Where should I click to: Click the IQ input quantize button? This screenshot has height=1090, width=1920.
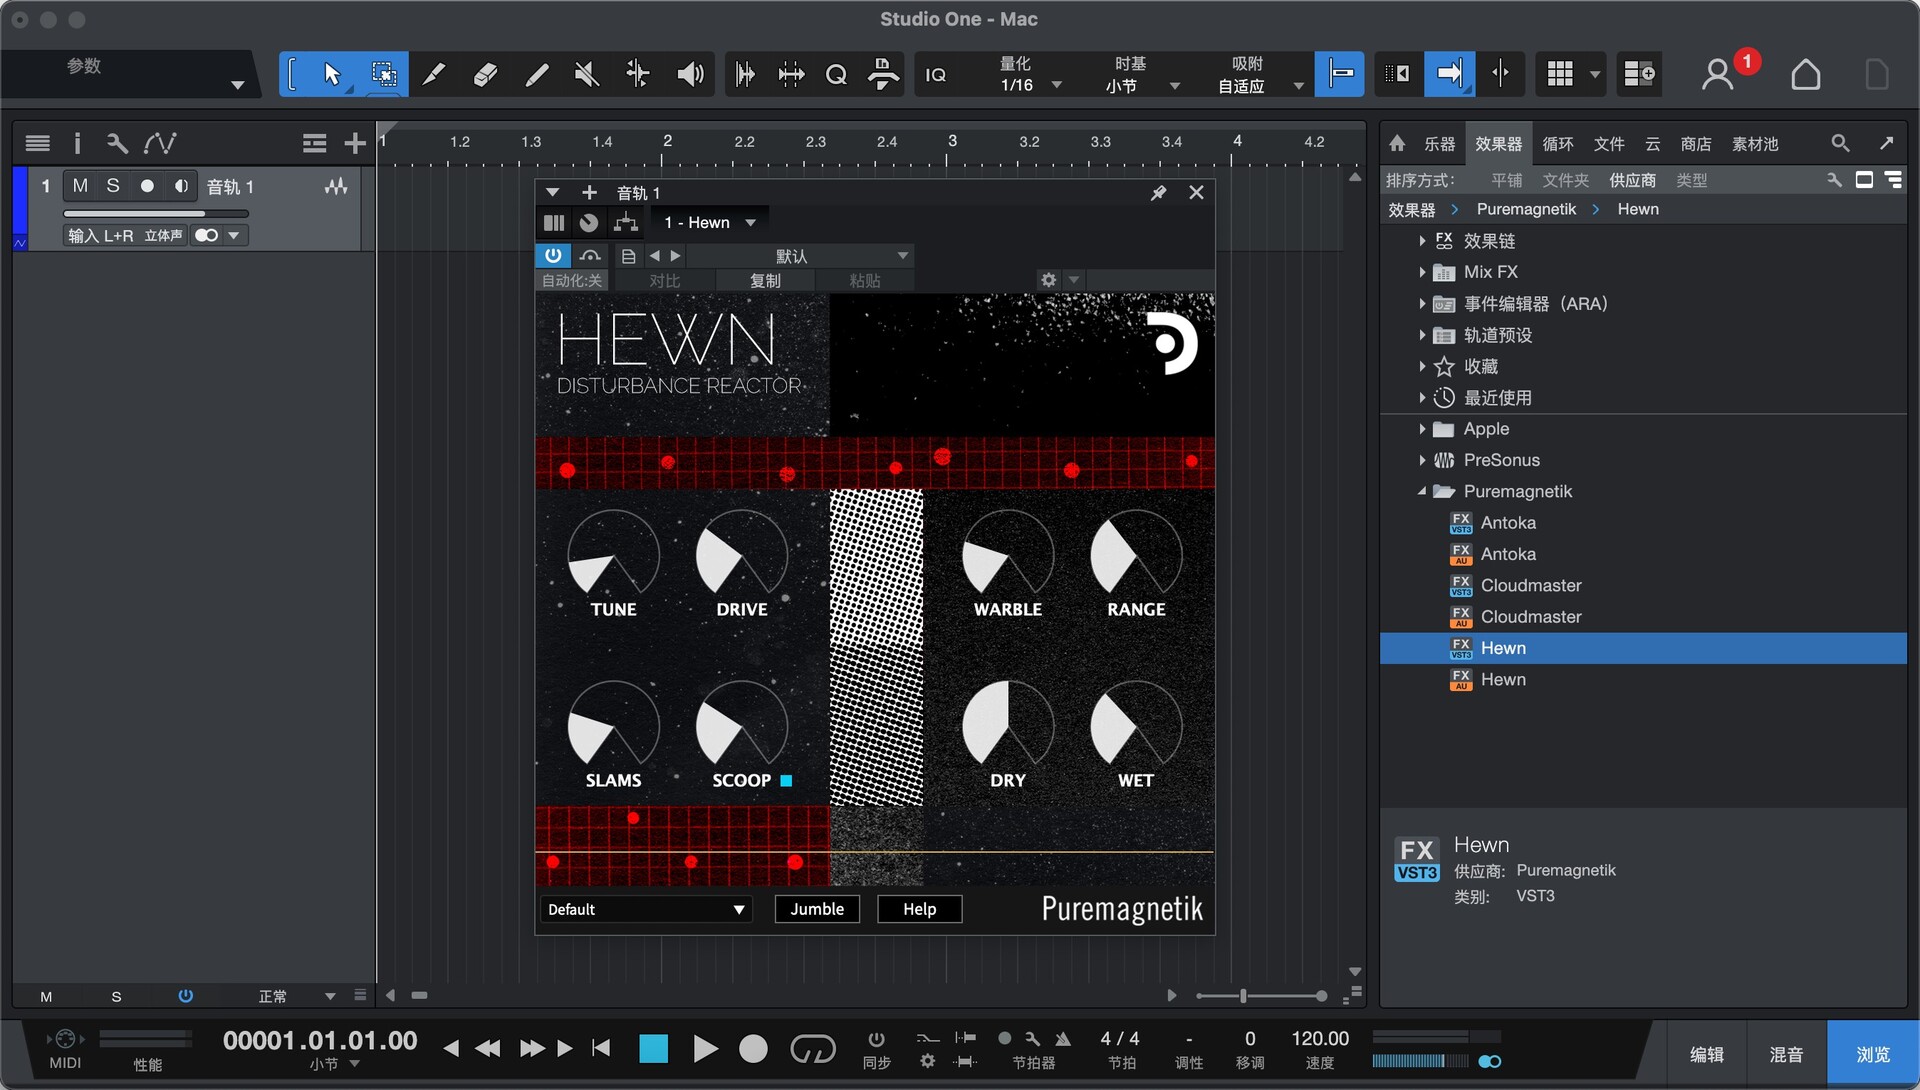click(x=936, y=75)
